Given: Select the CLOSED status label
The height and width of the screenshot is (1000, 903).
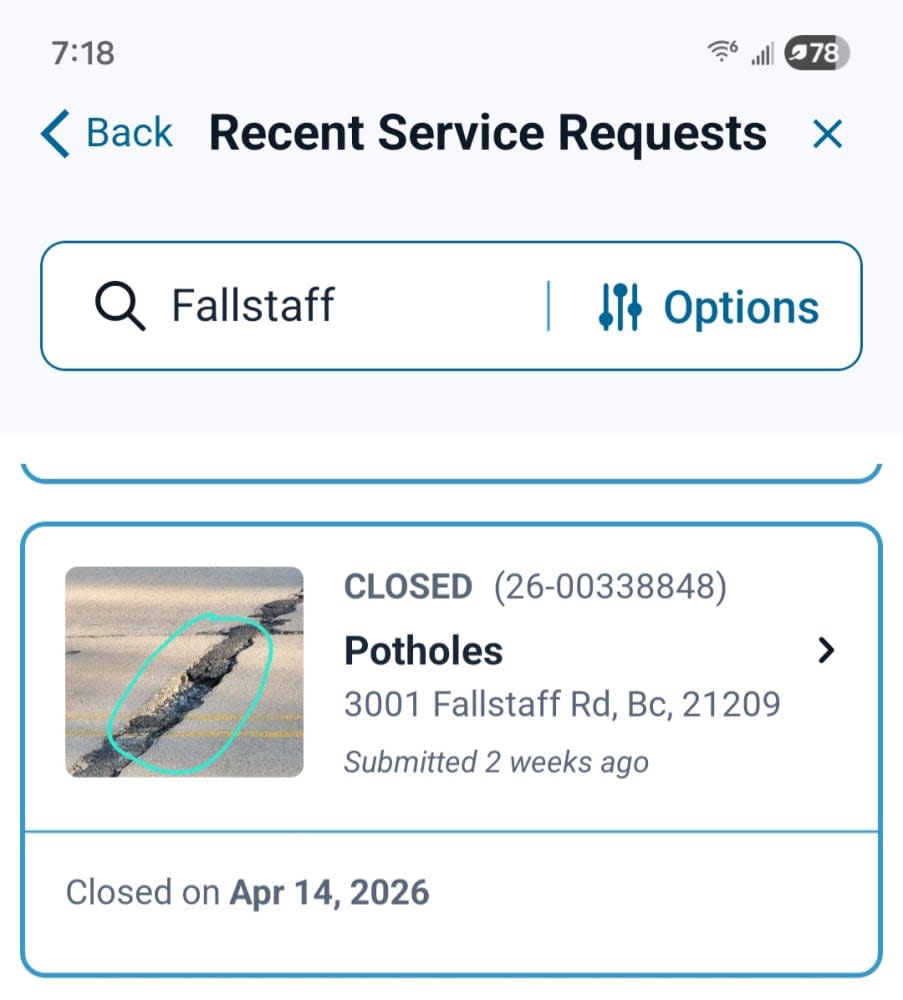Looking at the screenshot, I should click(408, 586).
